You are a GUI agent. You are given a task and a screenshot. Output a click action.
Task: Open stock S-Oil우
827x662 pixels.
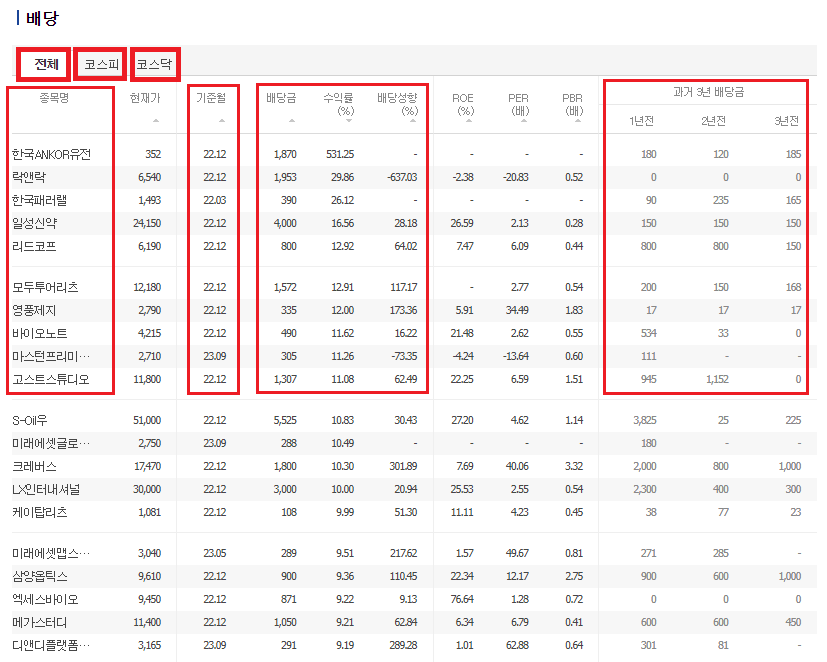(x=30, y=420)
